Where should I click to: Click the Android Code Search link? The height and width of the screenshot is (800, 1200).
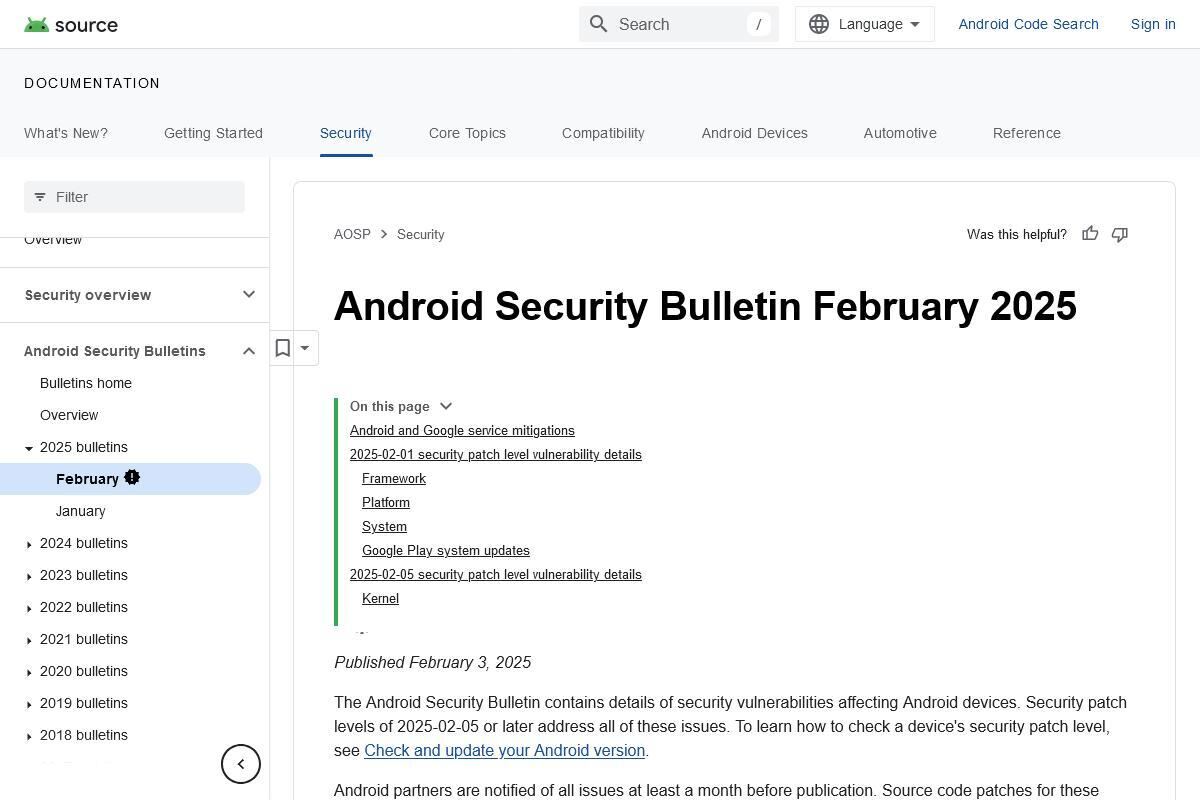click(x=1028, y=24)
